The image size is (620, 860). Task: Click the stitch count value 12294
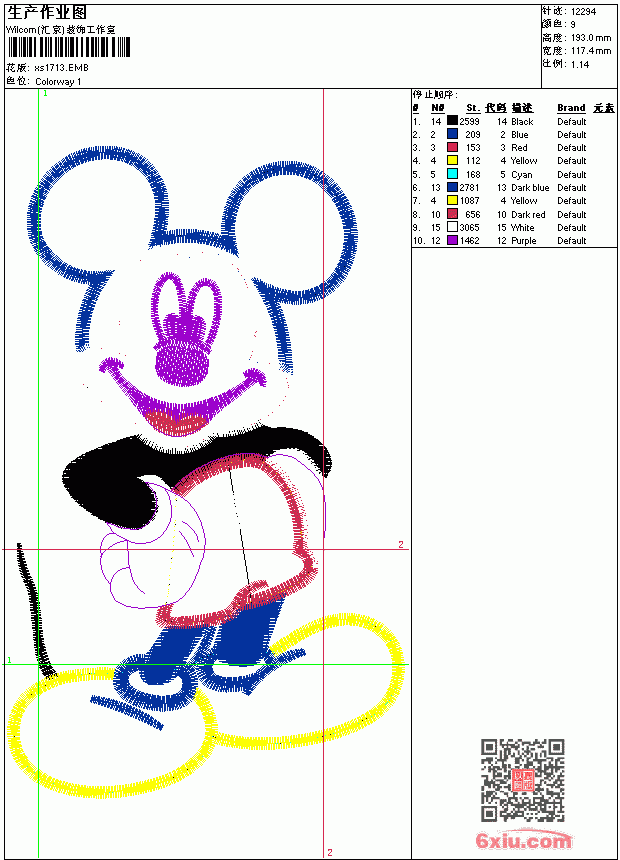pyautogui.click(x=583, y=12)
